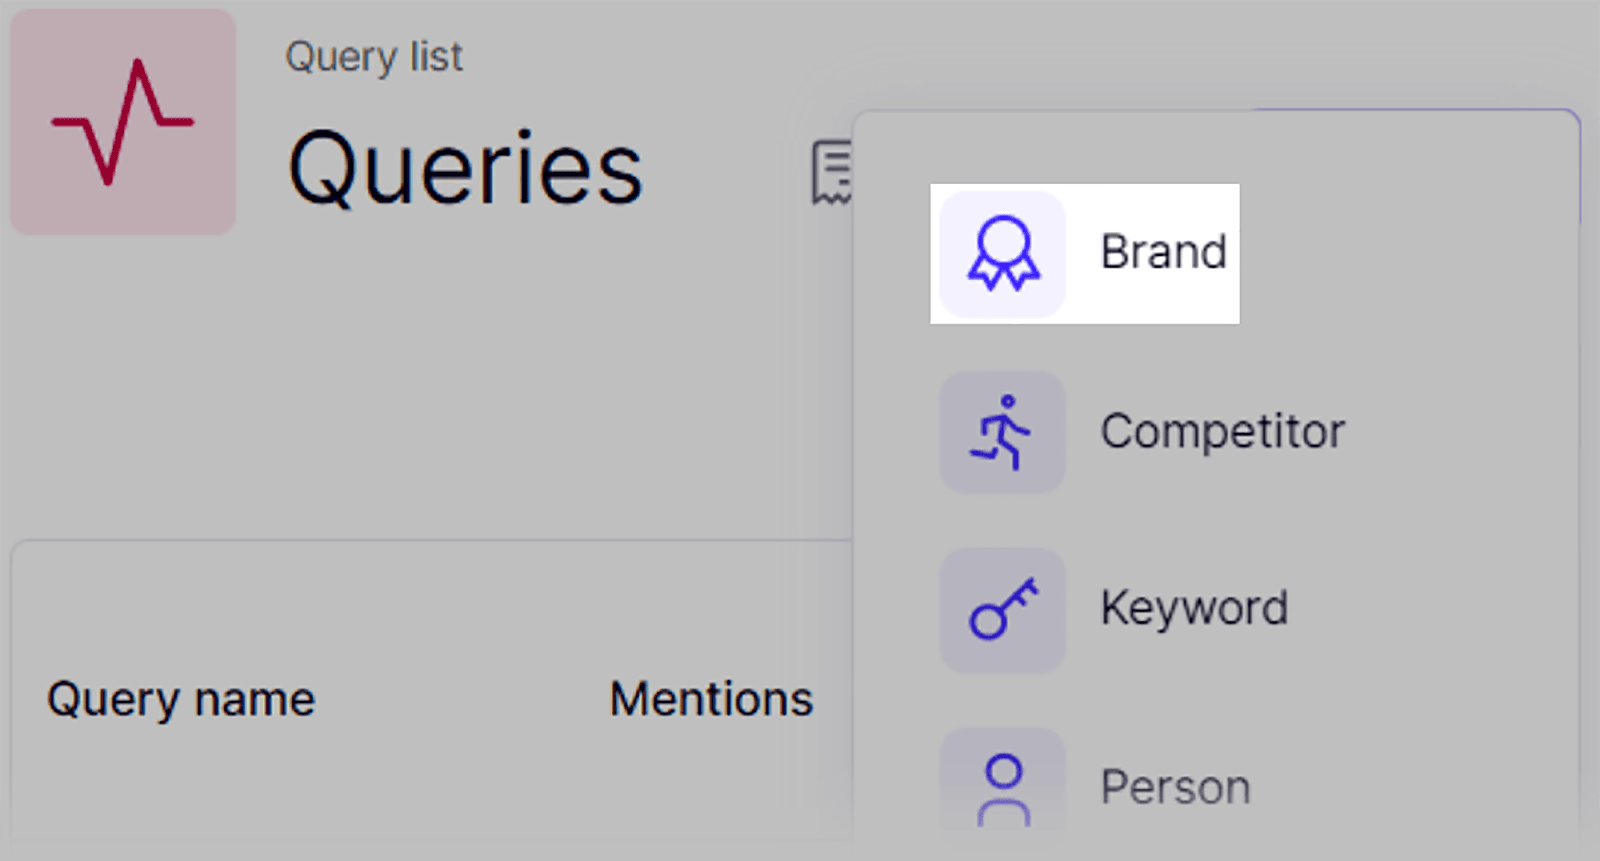Open the note icon beside Queries heading
Screen dimensions: 1600x861
coord(833,172)
